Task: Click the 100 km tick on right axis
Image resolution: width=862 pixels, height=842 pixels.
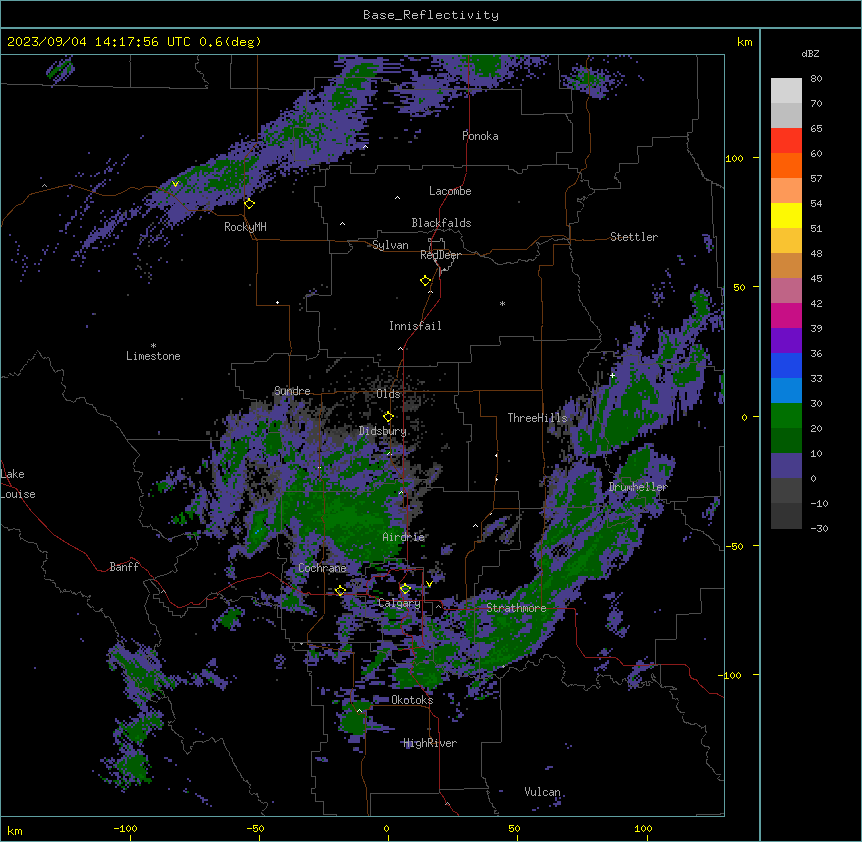Action: coord(734,158)
